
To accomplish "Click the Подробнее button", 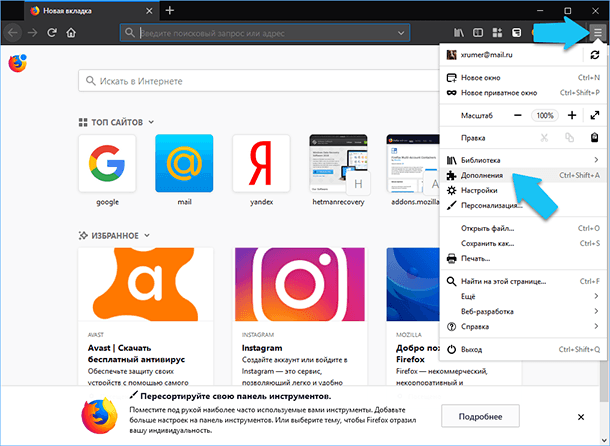I will coord(480,416).
